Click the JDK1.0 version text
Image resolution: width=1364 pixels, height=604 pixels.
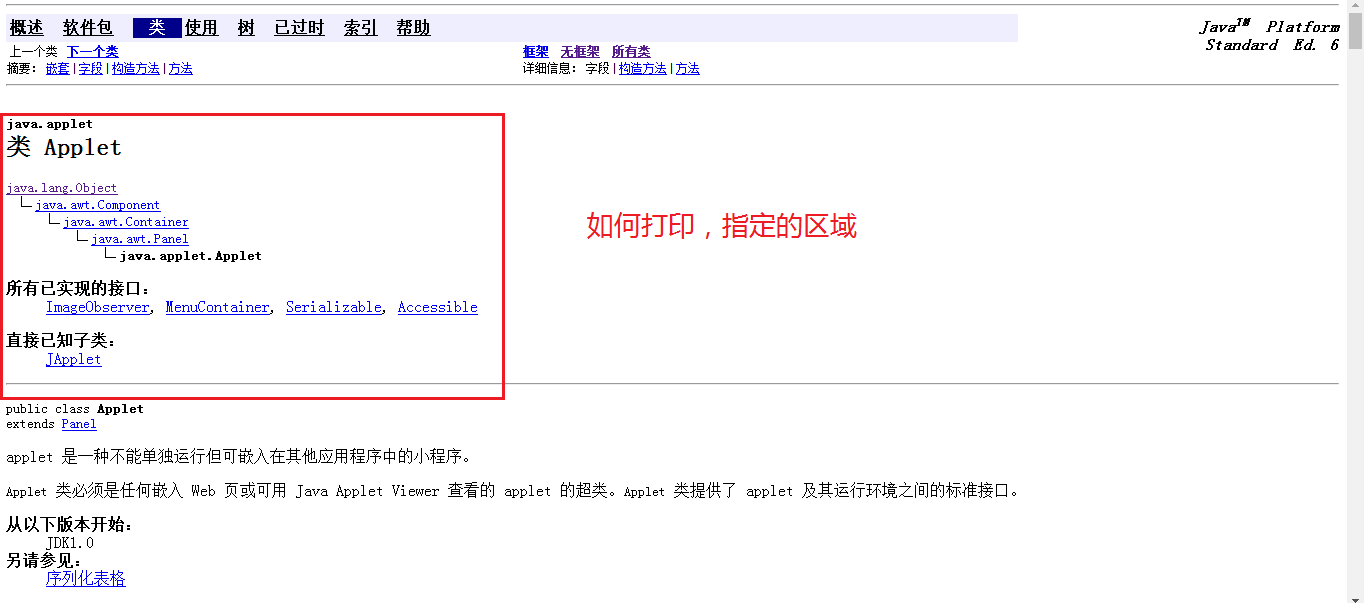pyautogui.click(x=70, y=543)
